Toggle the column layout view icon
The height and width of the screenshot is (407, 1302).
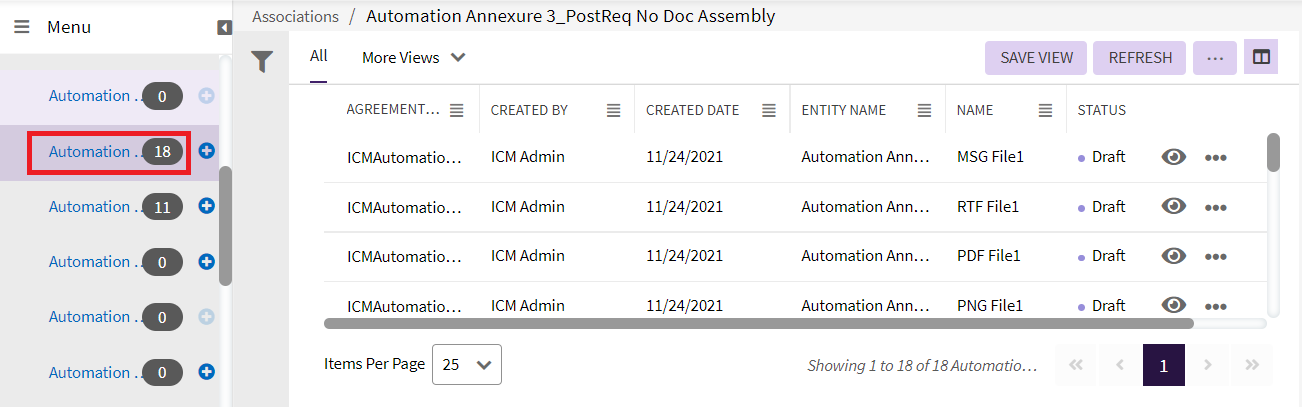1261,58
